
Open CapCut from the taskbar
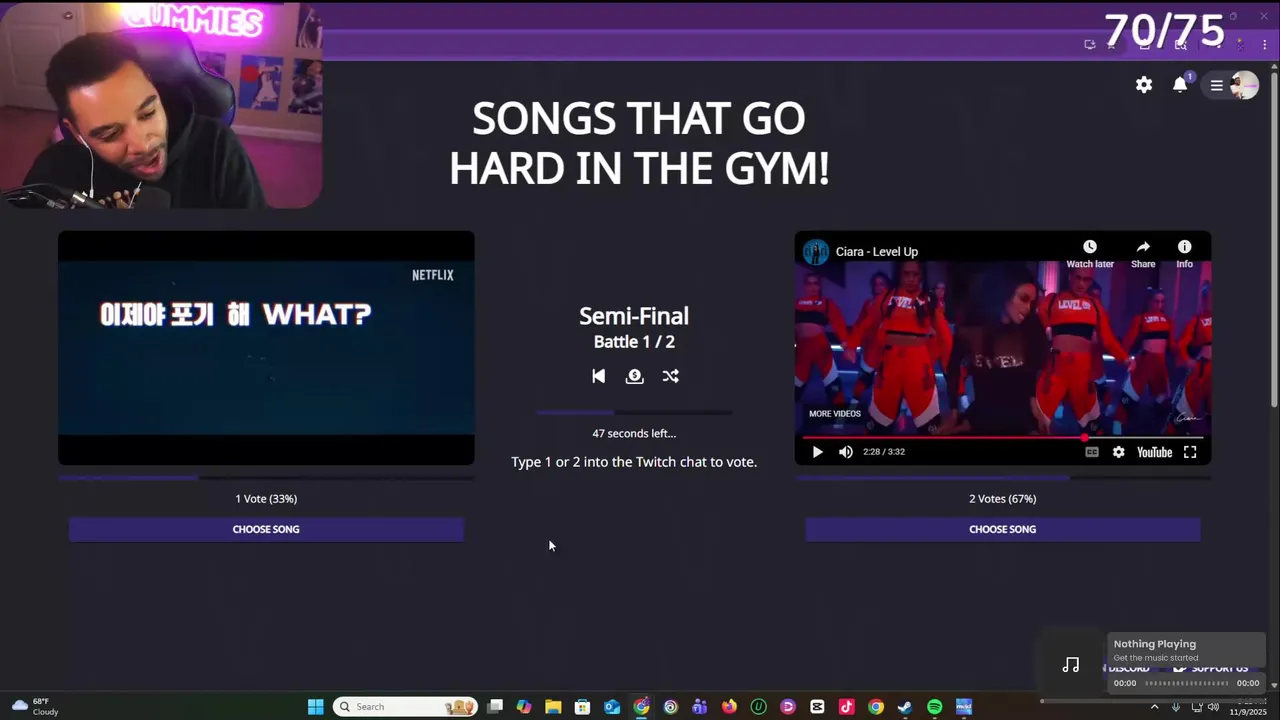817,707
